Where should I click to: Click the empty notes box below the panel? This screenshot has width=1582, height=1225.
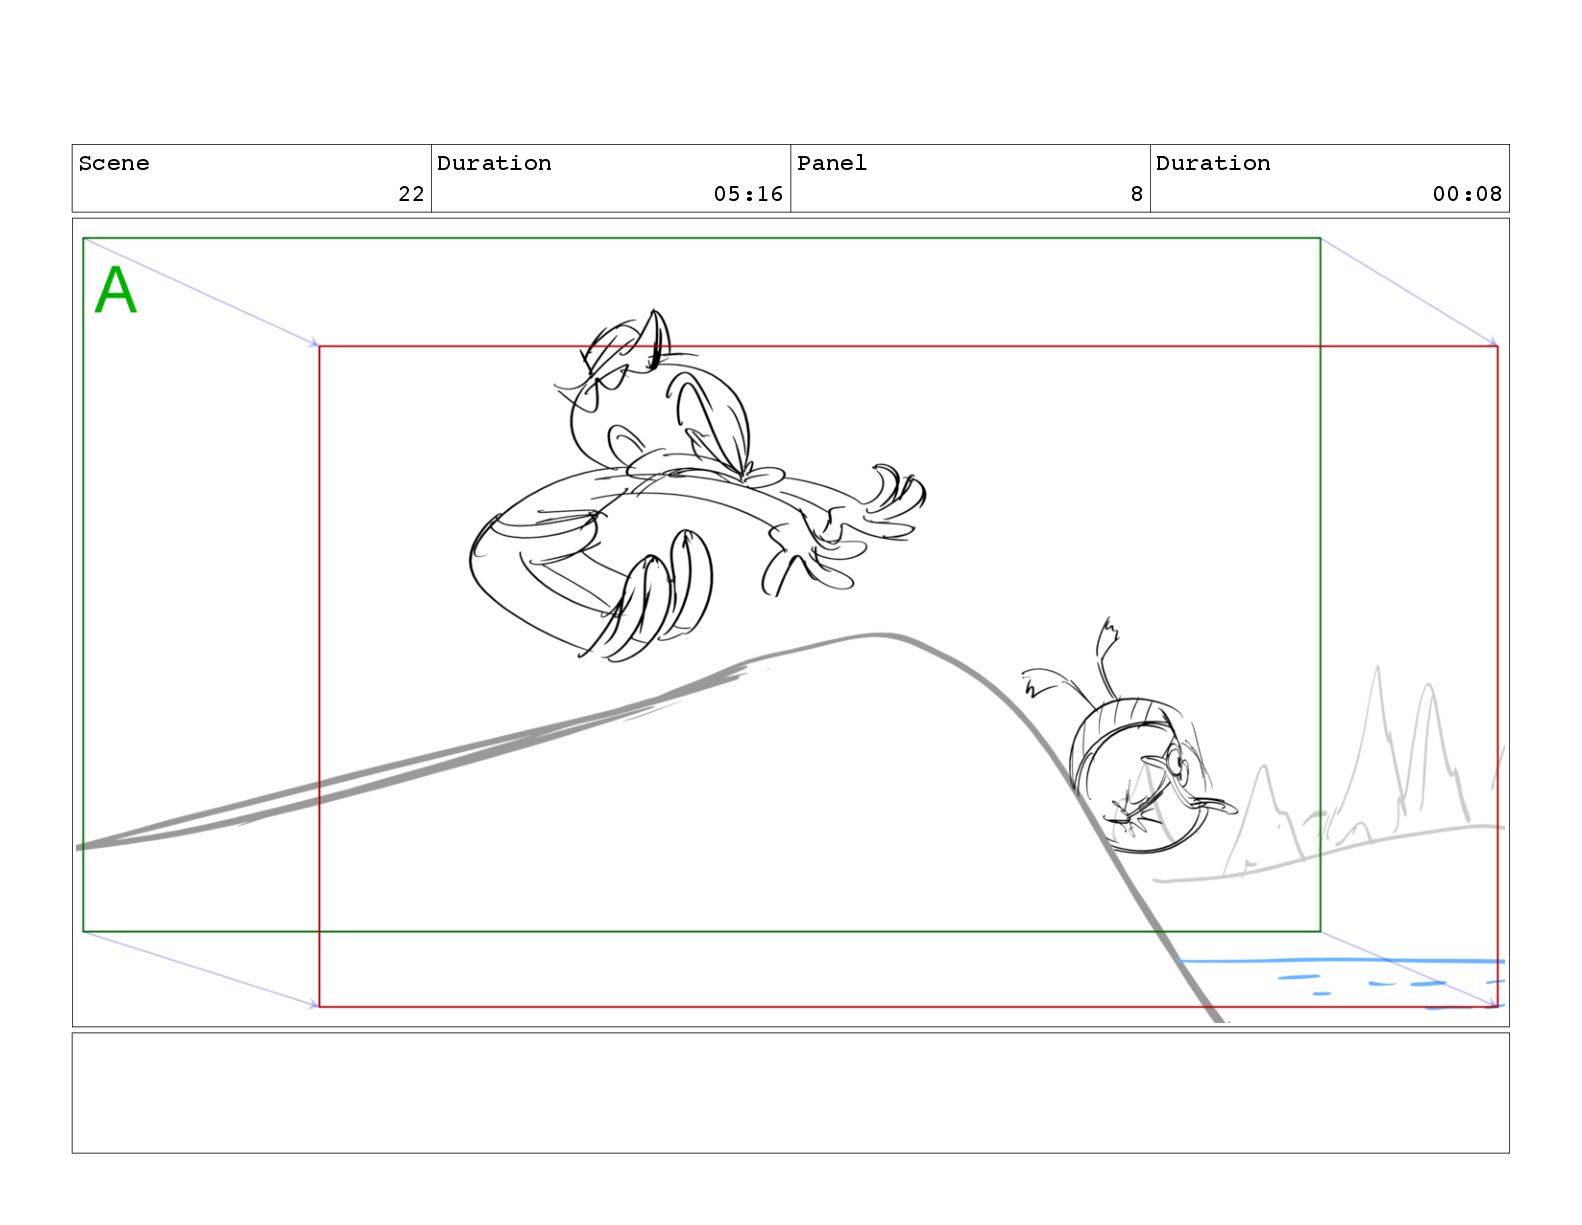coord(790,1093)
